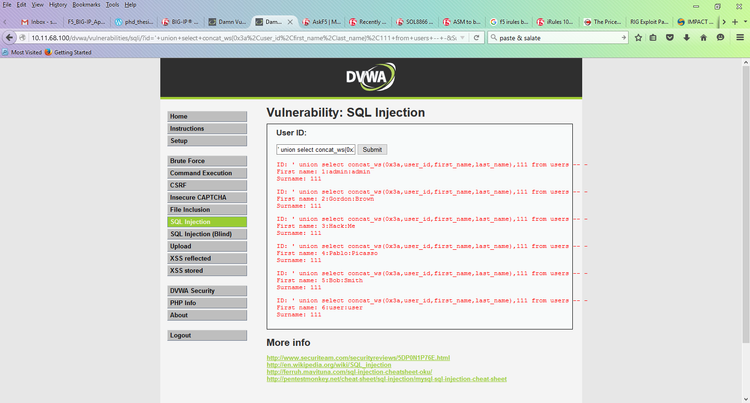Select the highlighted SQL Injection item

(207, 222)
